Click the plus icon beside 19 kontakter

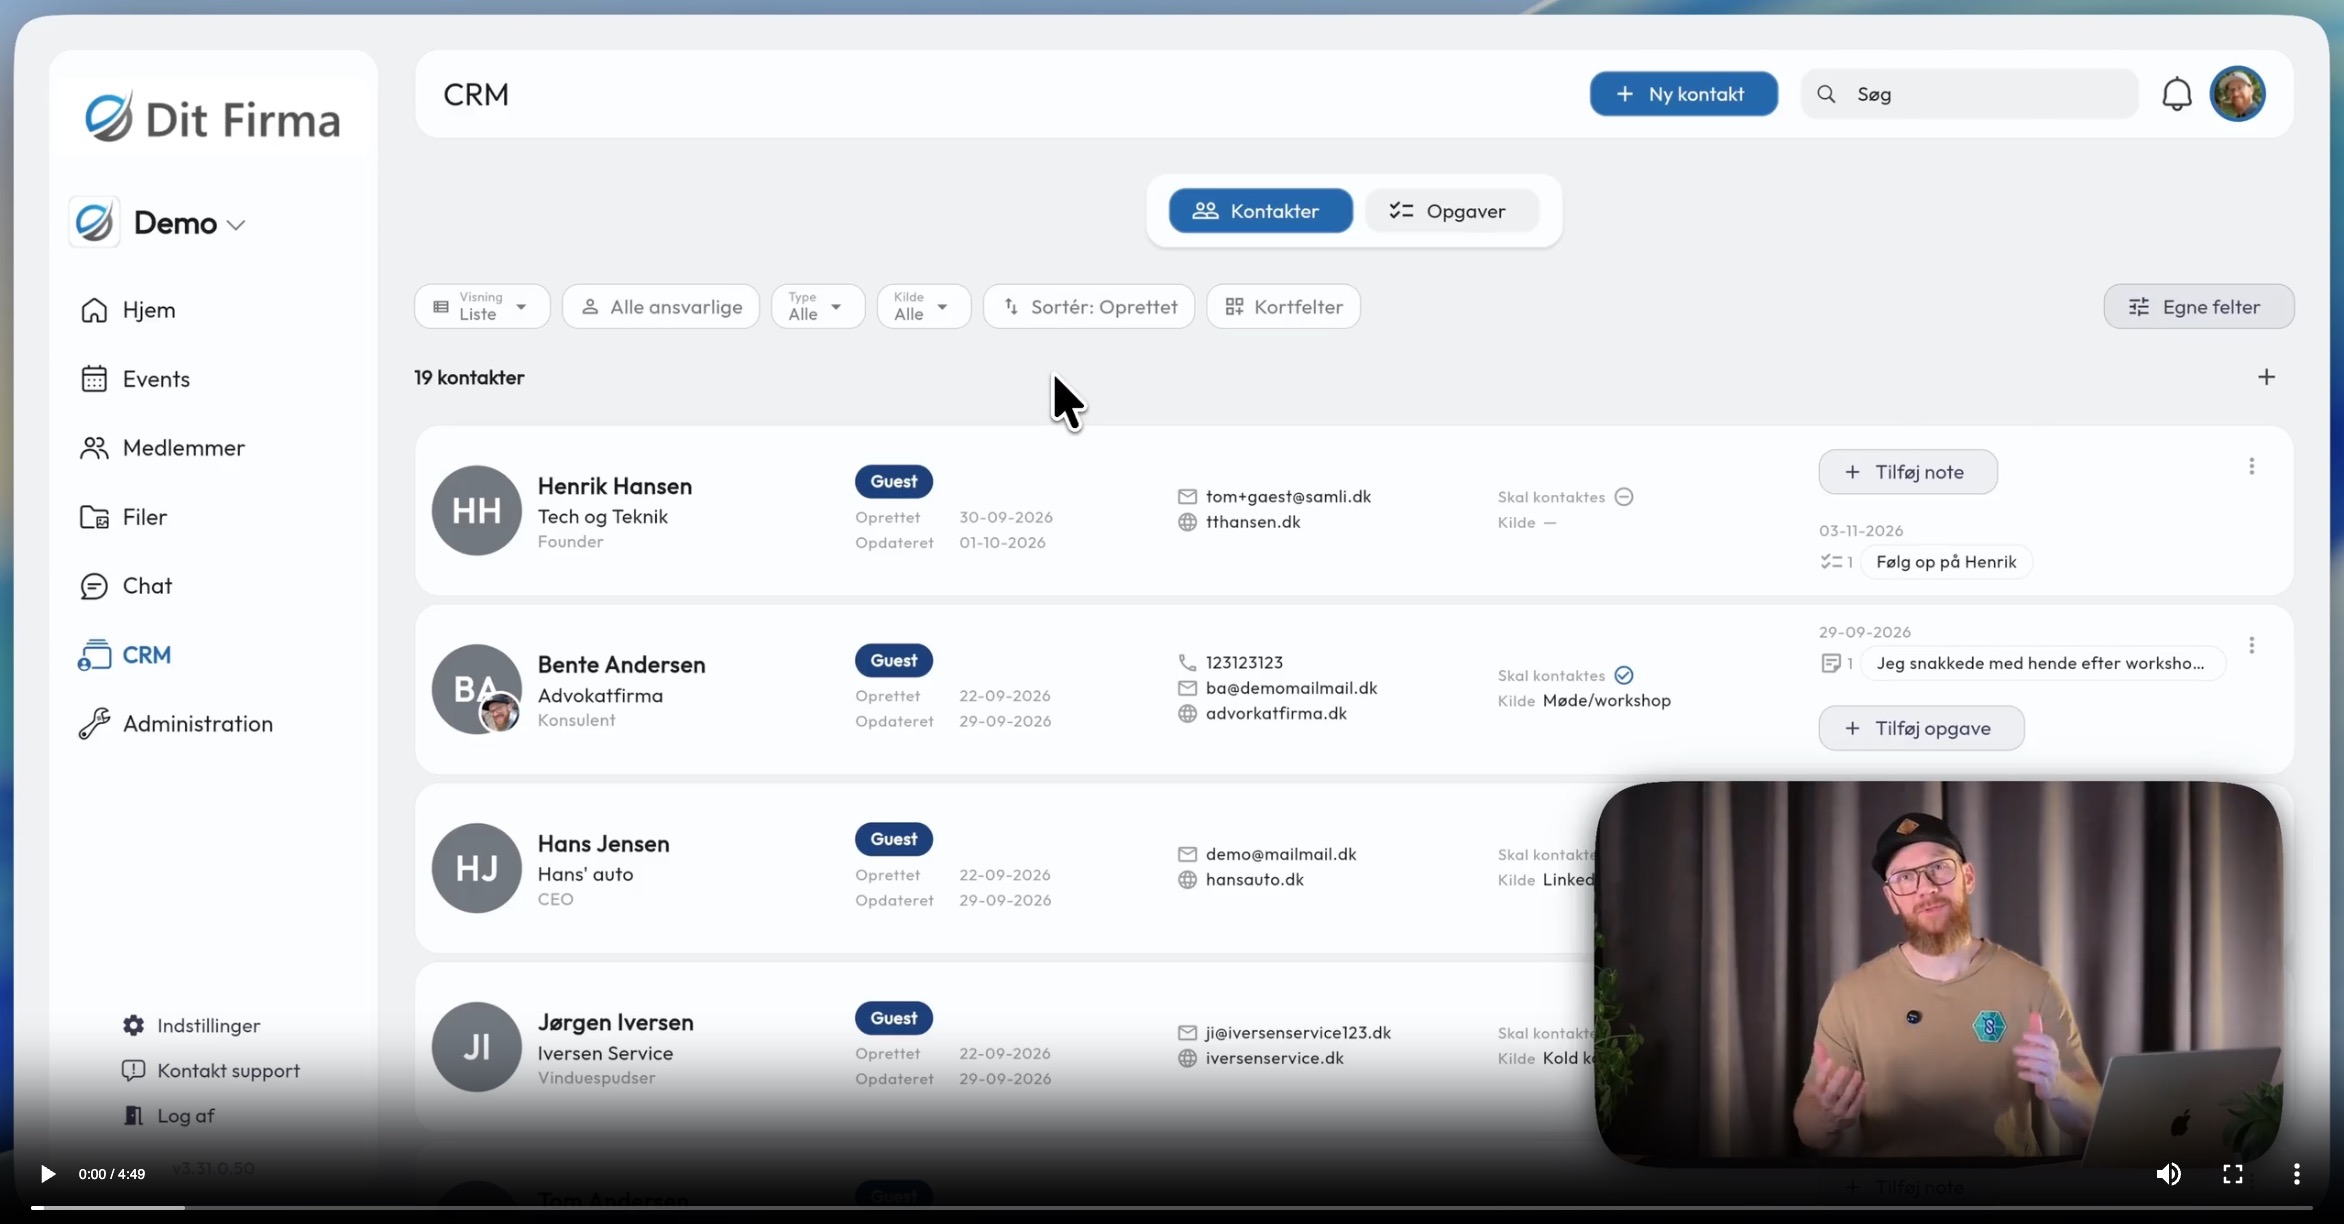click(2266, 377)
